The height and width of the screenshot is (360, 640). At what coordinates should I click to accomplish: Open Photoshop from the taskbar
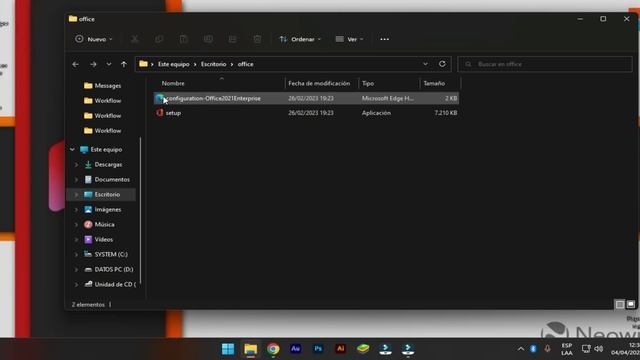318,349
